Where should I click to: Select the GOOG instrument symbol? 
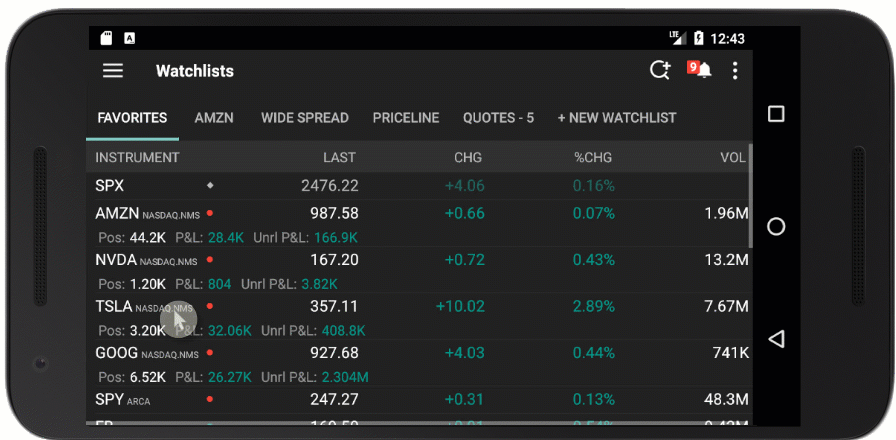click(x=117, y=353)
